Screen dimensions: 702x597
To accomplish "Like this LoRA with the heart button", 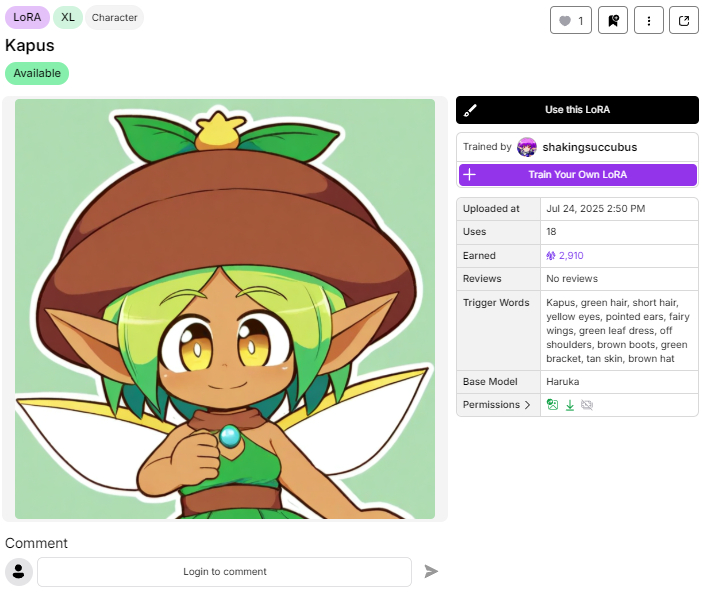I will [571, 20].
